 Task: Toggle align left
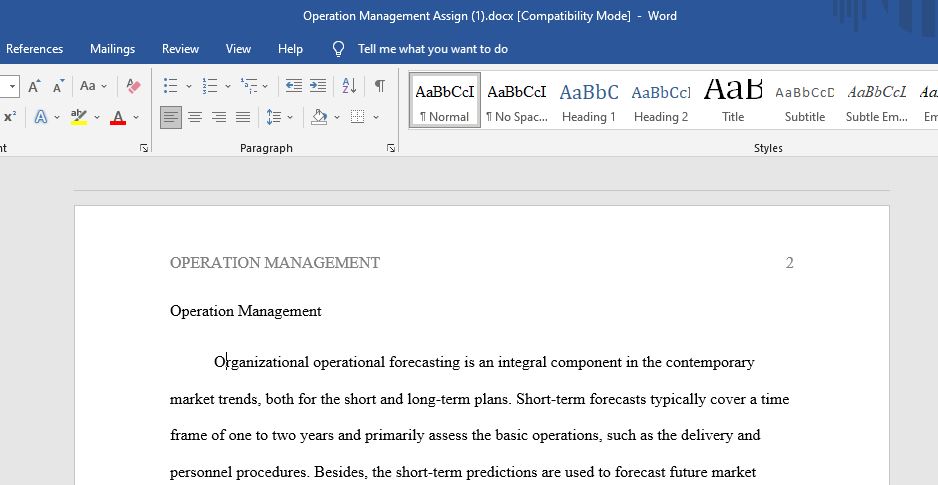pyautogui.click(x=171, y=117)
